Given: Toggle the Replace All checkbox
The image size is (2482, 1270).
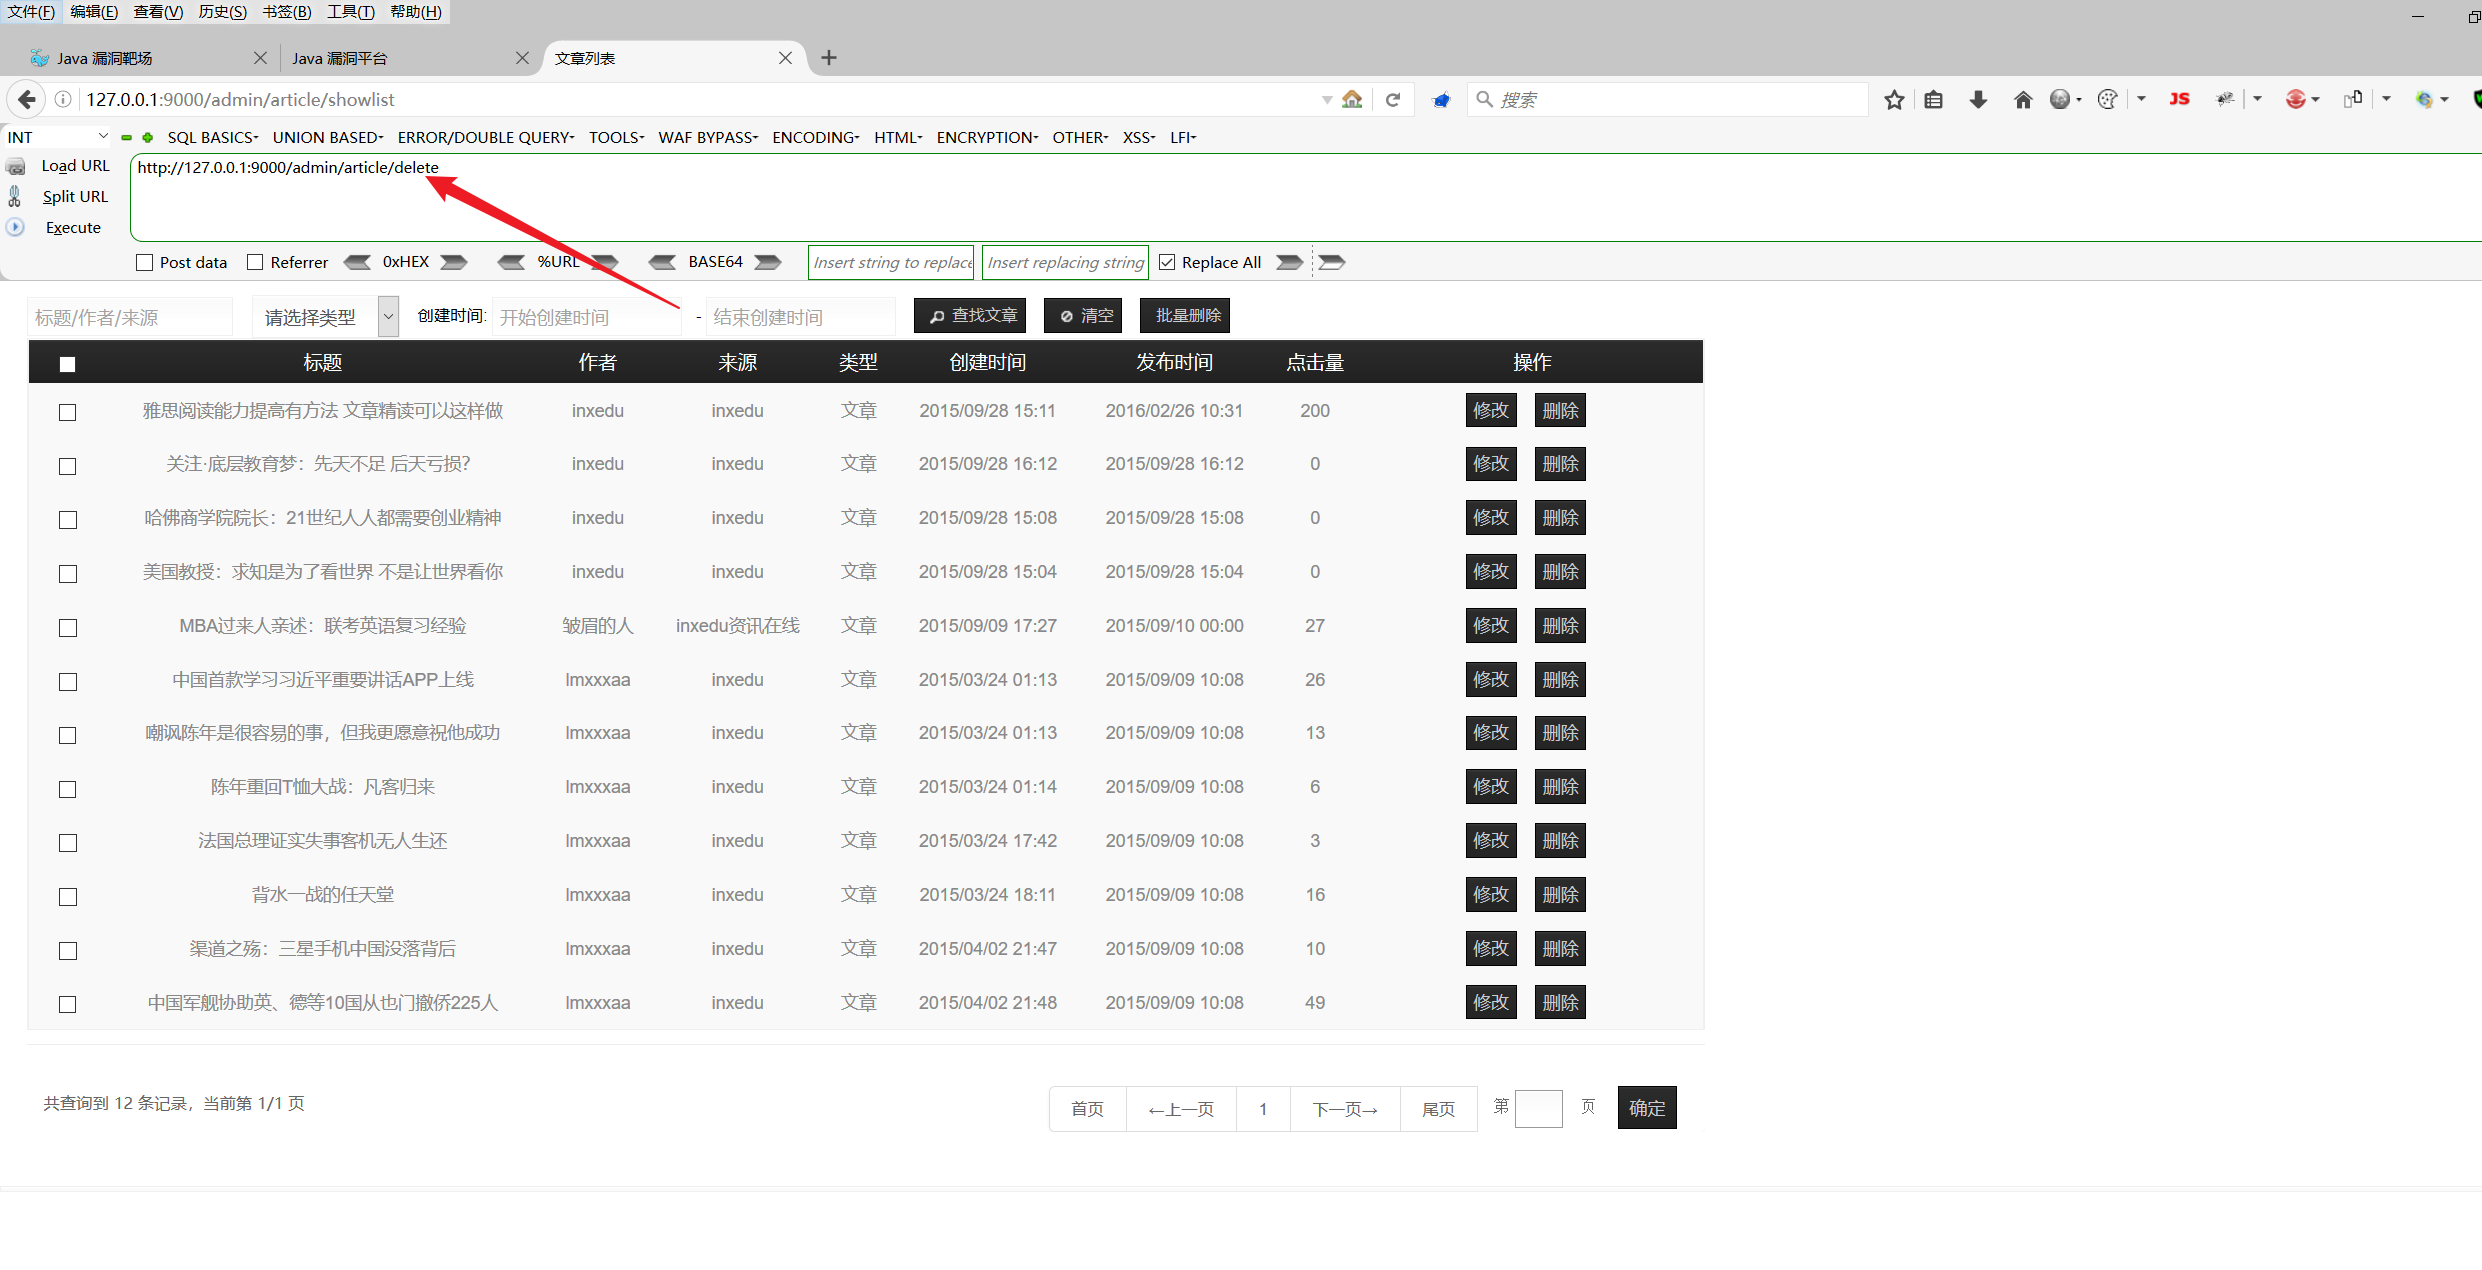Looking at the screenshot, I should (x=1167, y=262).
